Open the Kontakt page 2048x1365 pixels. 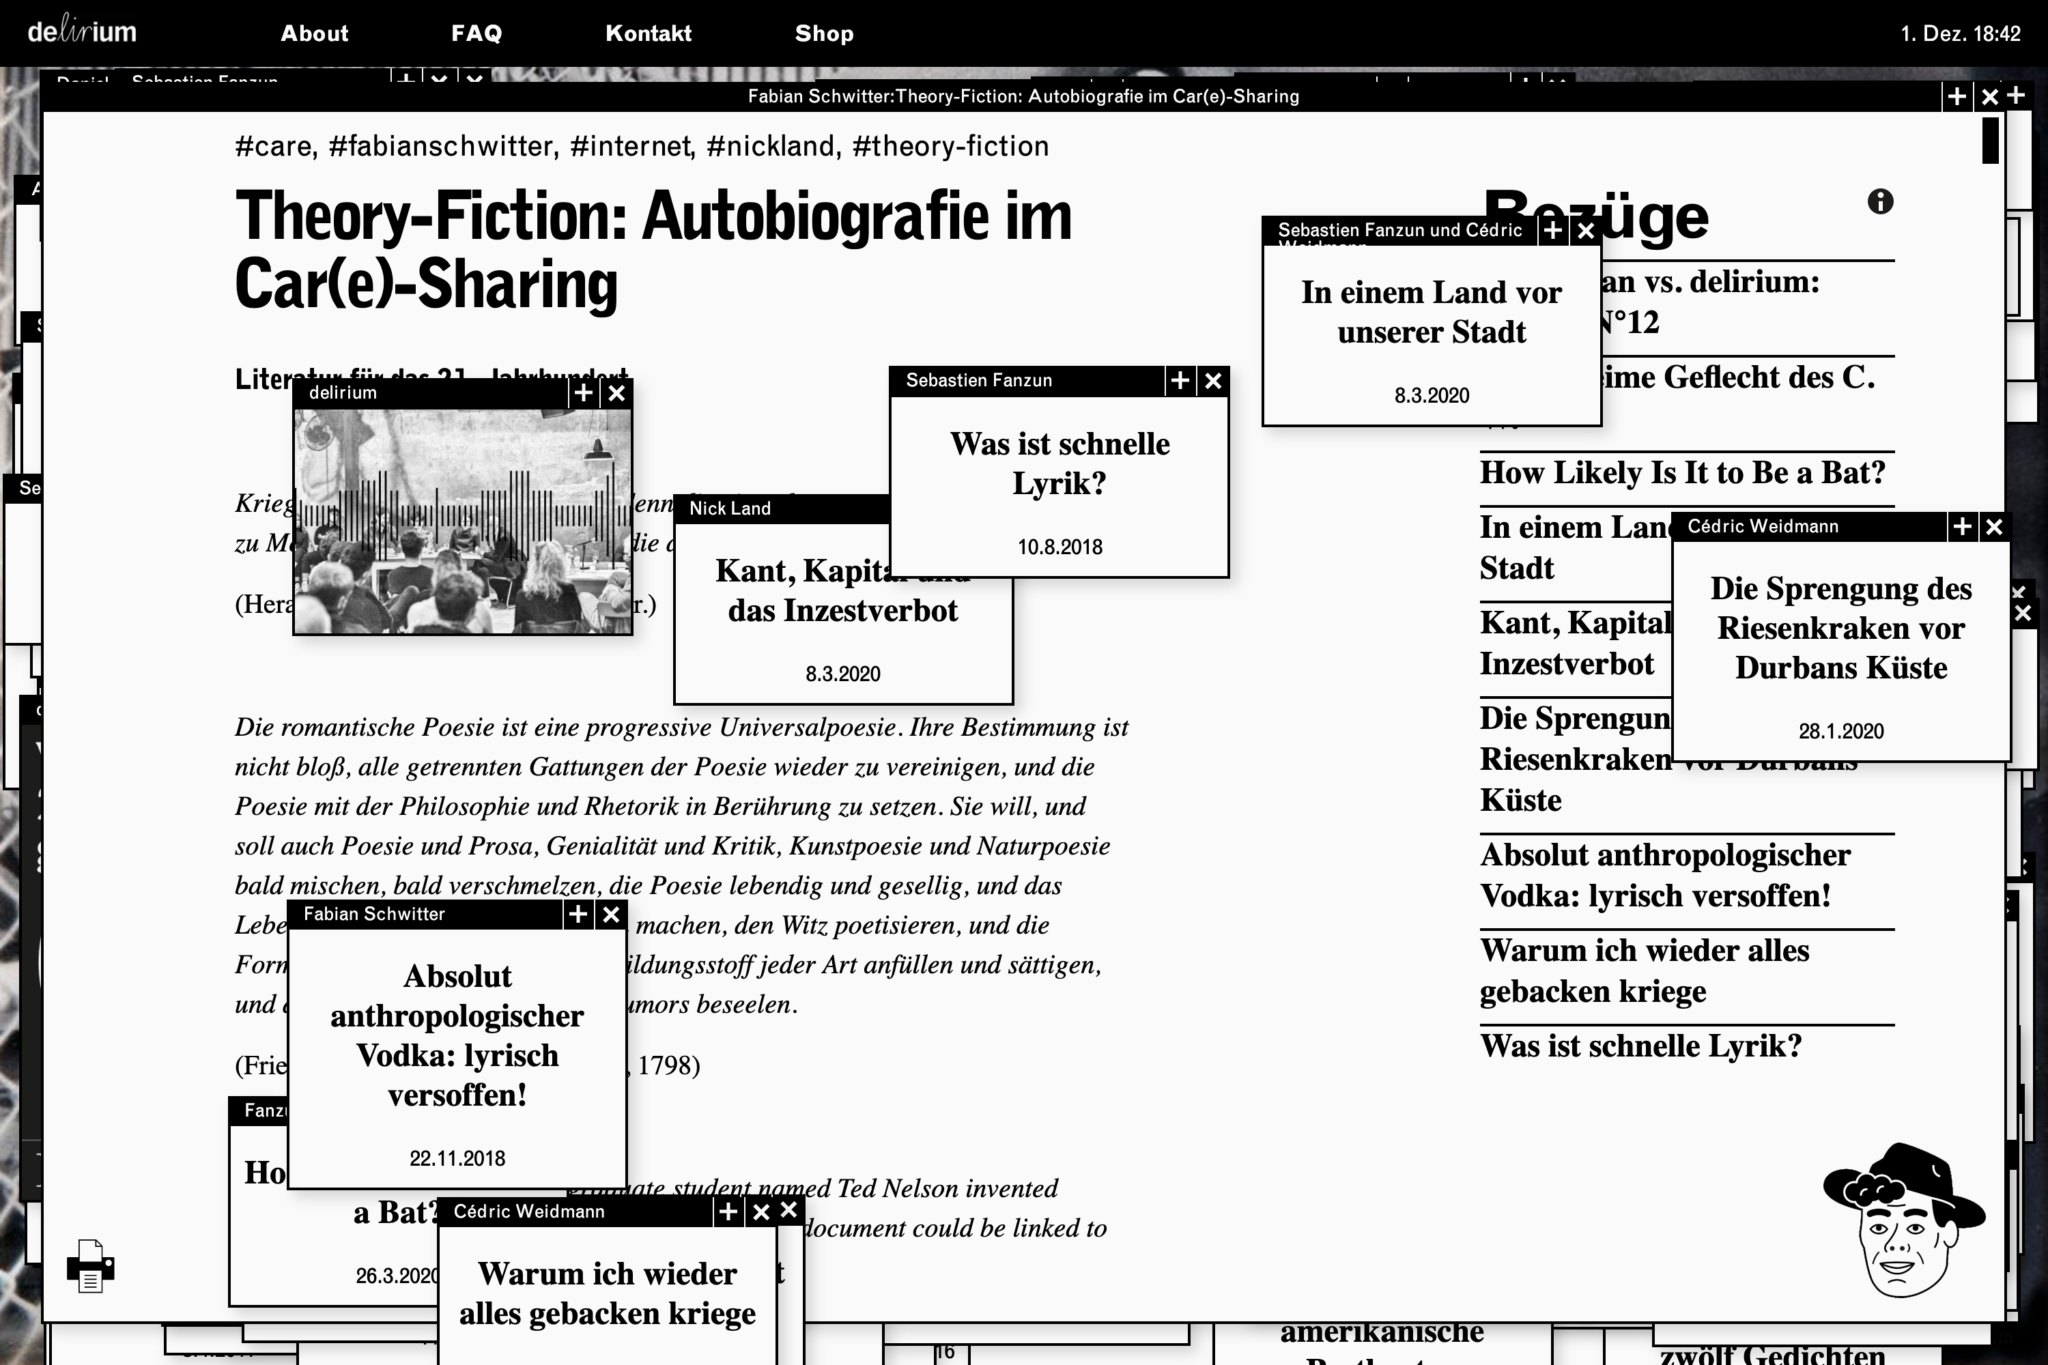click(648, 33)
